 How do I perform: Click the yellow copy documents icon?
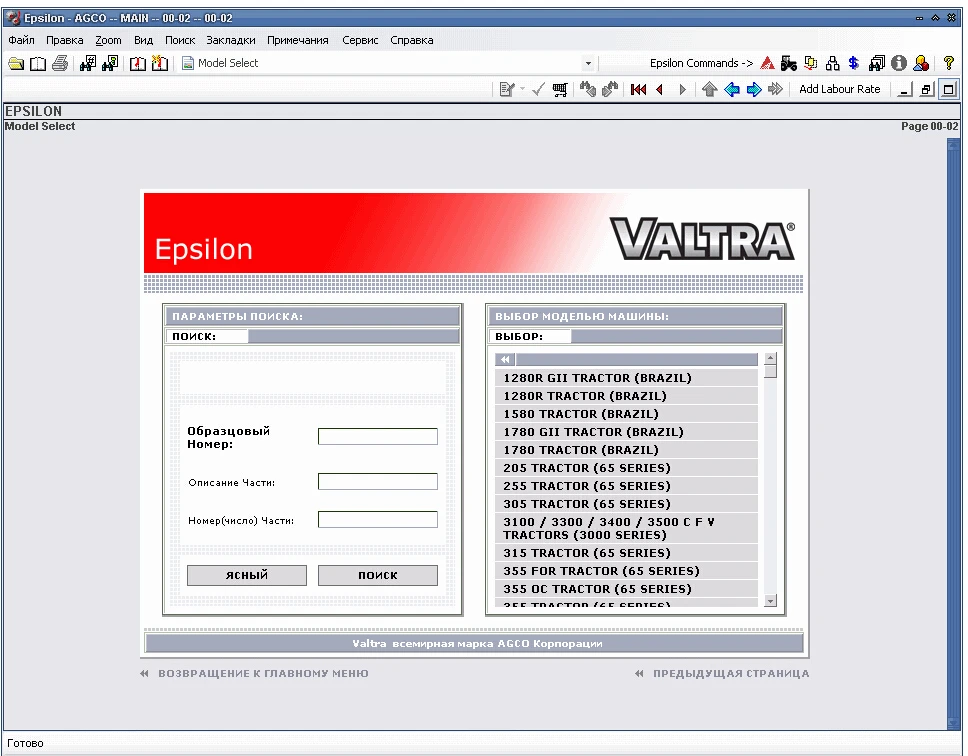click(x=811, y=63)
